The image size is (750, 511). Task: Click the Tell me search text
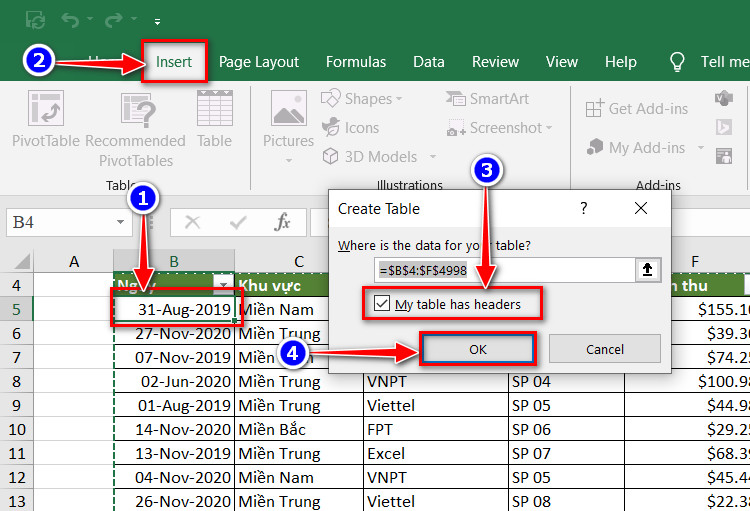point(724,62)
